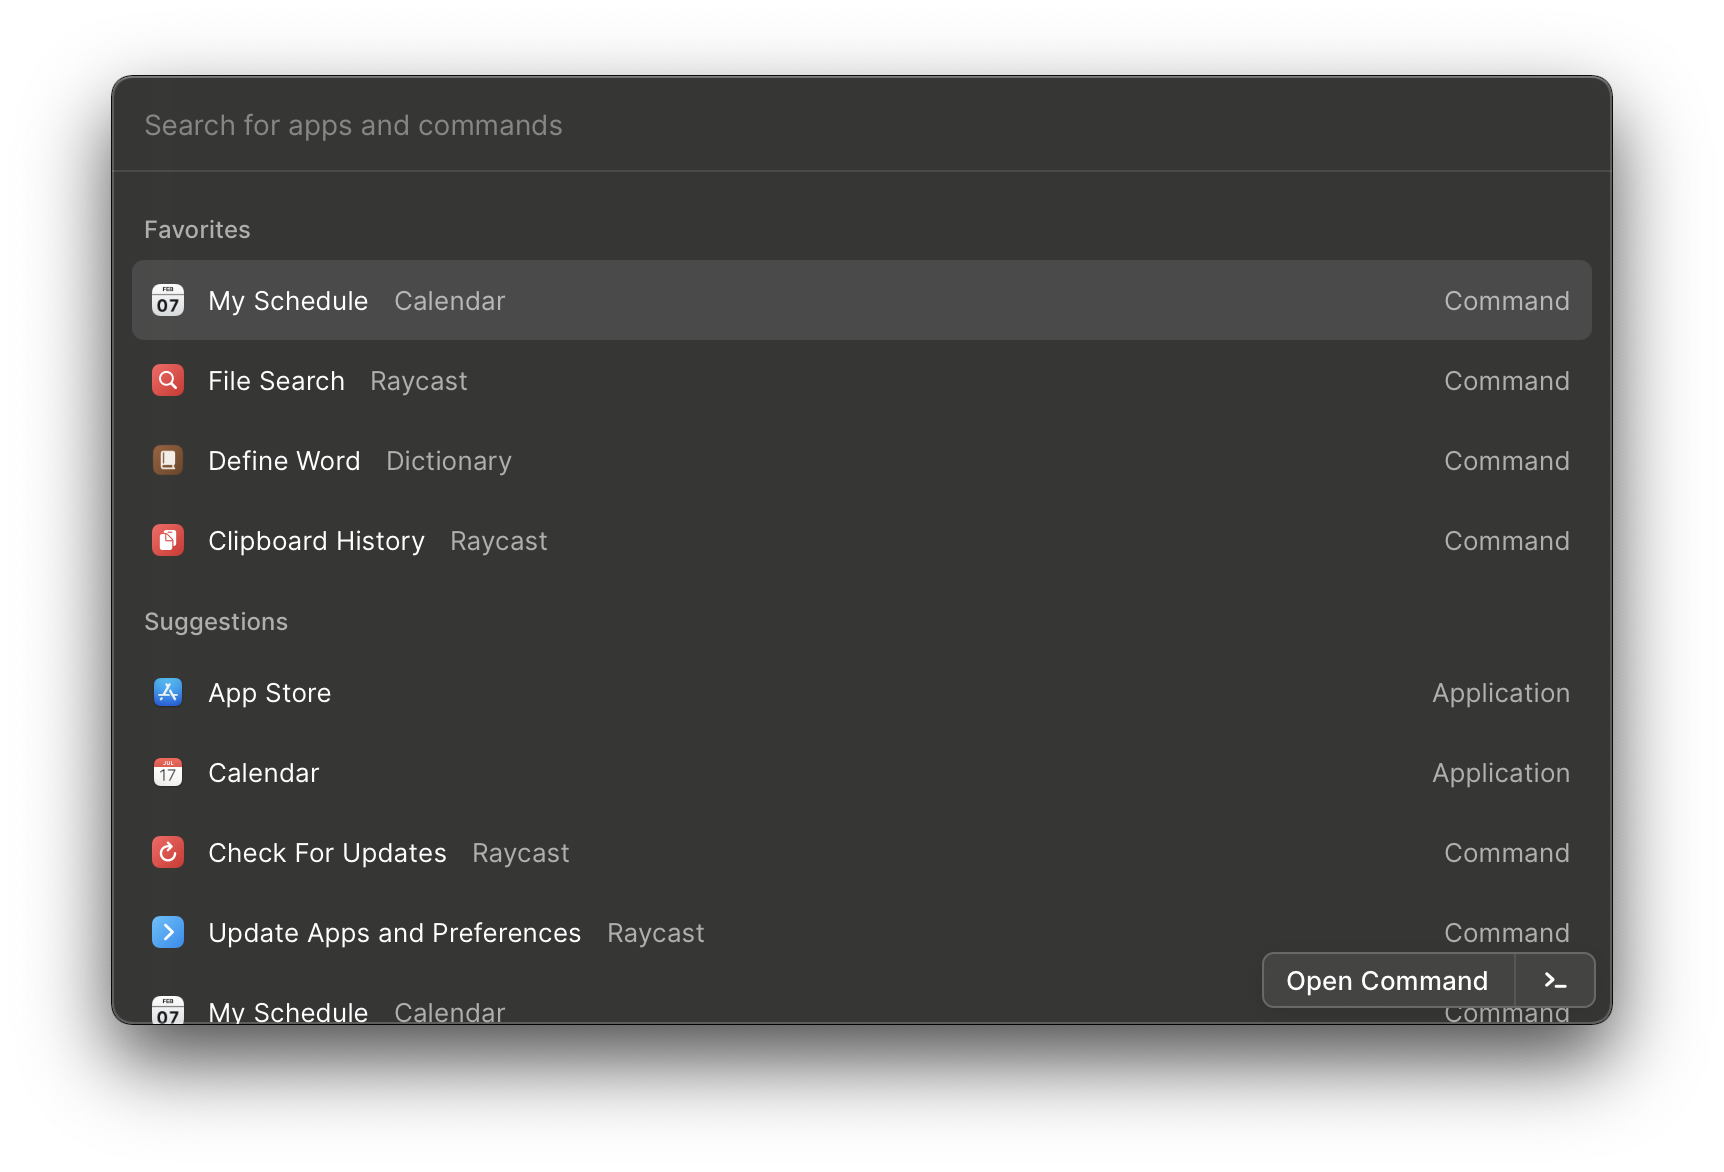
Task: Select the My Schedule title under Suggestions
Action: (x=288, y=1011)
